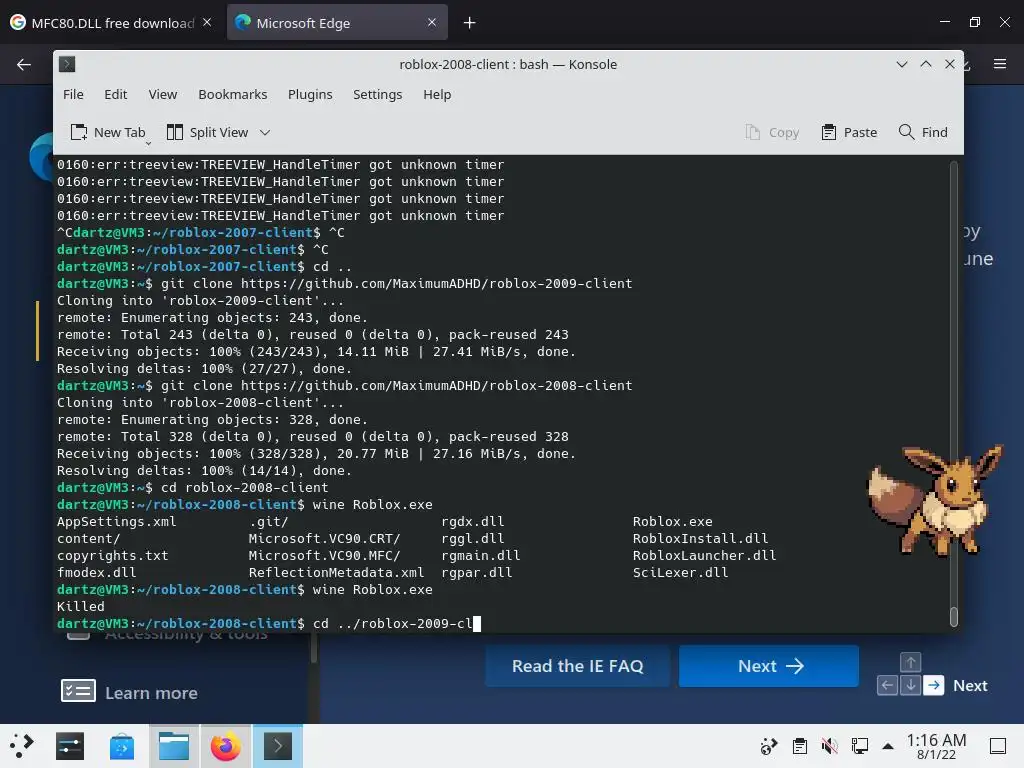Close the Microsoft Edge browser tab
Screen dimensions: 1024x768
pos(432,22)
